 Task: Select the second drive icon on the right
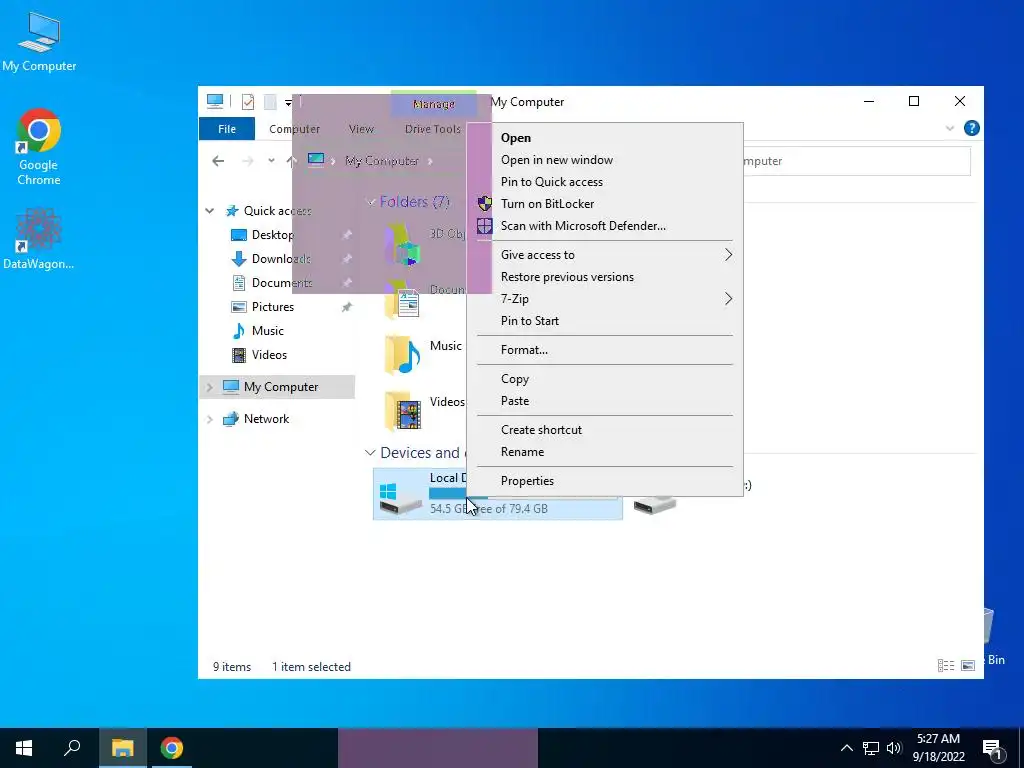[654, 504]
